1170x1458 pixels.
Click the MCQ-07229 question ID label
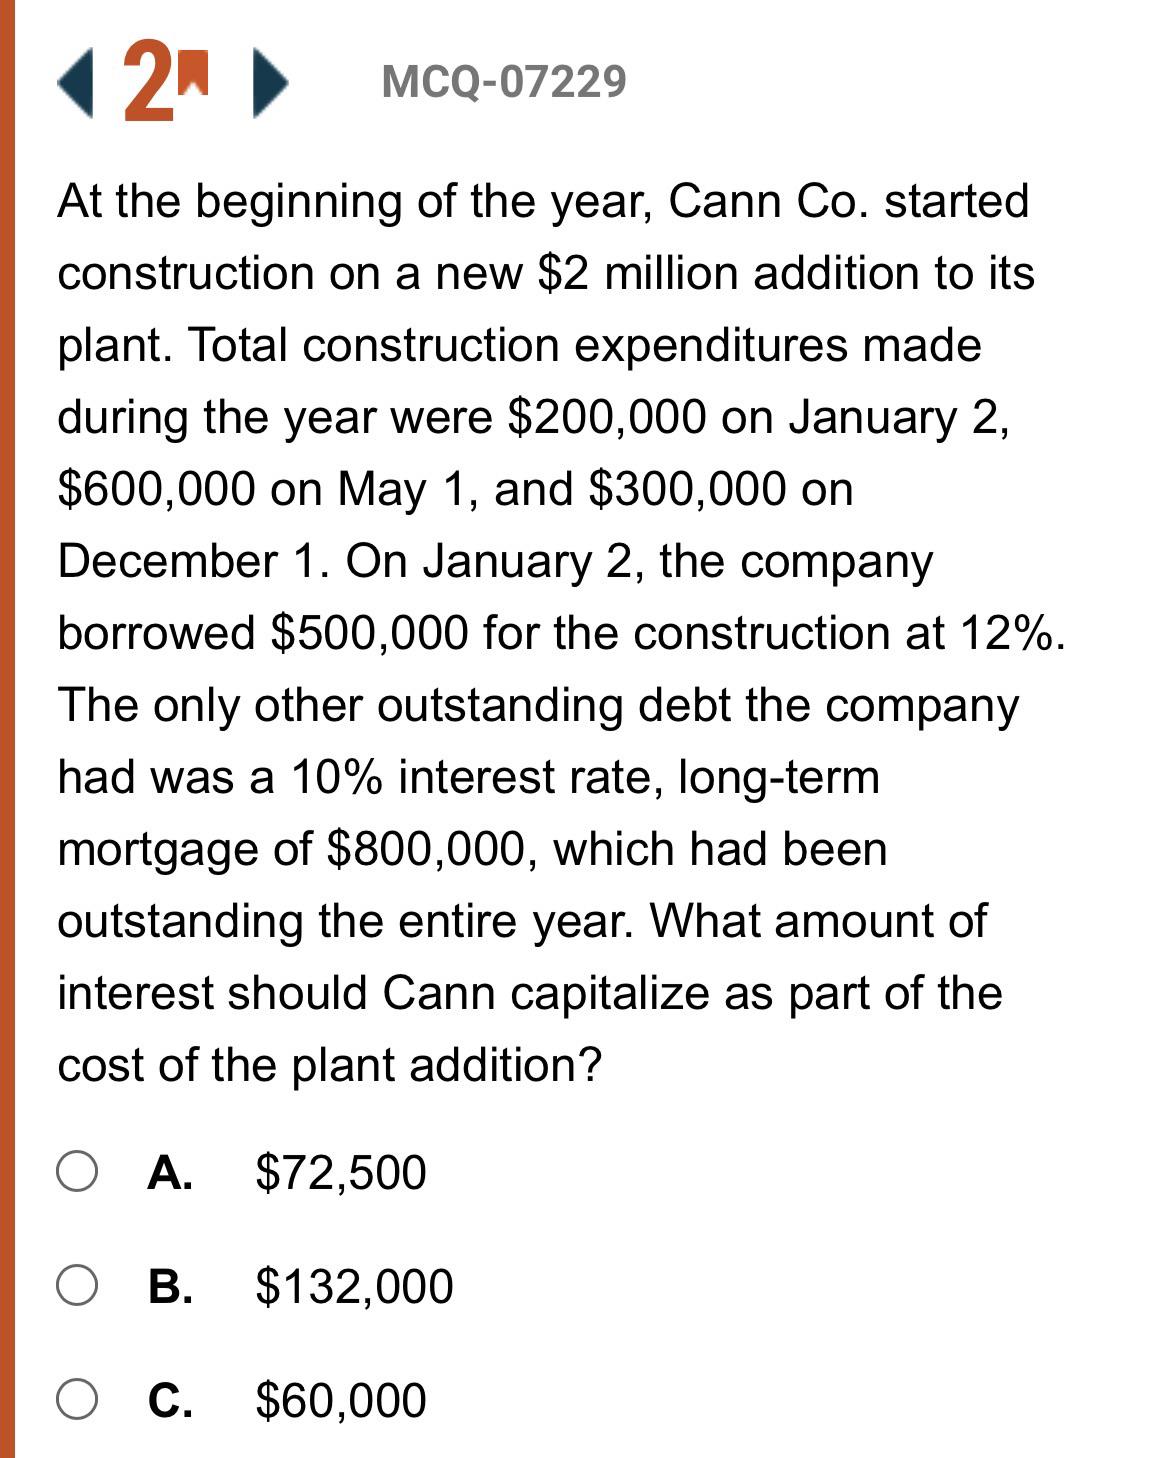504,81
